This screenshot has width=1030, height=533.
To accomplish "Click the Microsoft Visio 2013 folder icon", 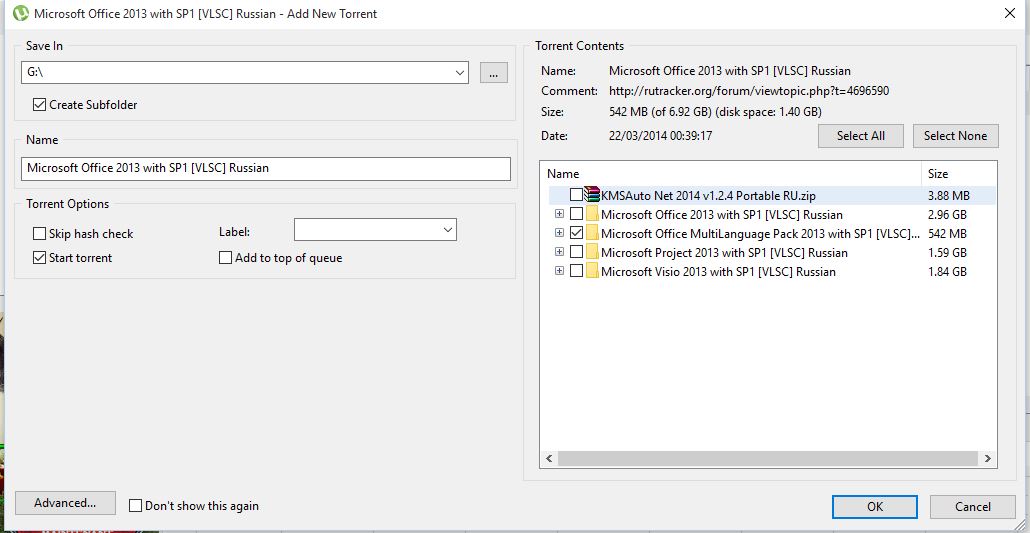I will click(592, 272).
